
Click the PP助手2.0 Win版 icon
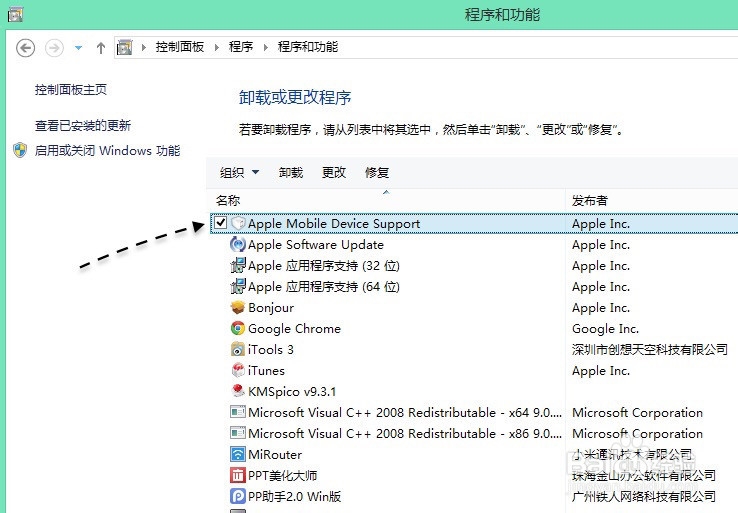238,496
